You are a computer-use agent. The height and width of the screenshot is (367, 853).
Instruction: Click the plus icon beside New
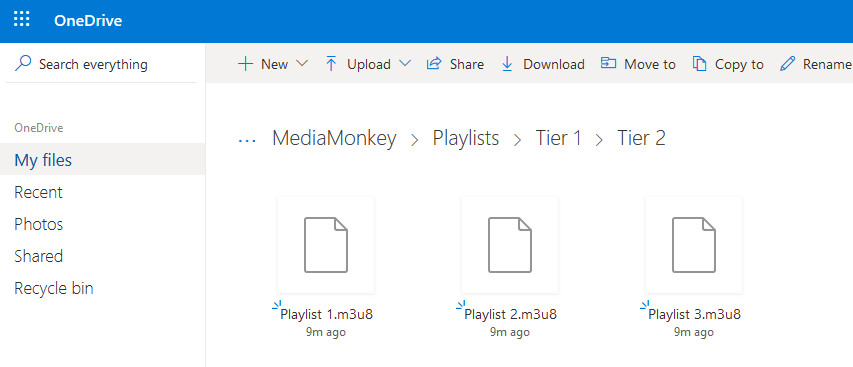pyautogui.click(x=246, y=64)
